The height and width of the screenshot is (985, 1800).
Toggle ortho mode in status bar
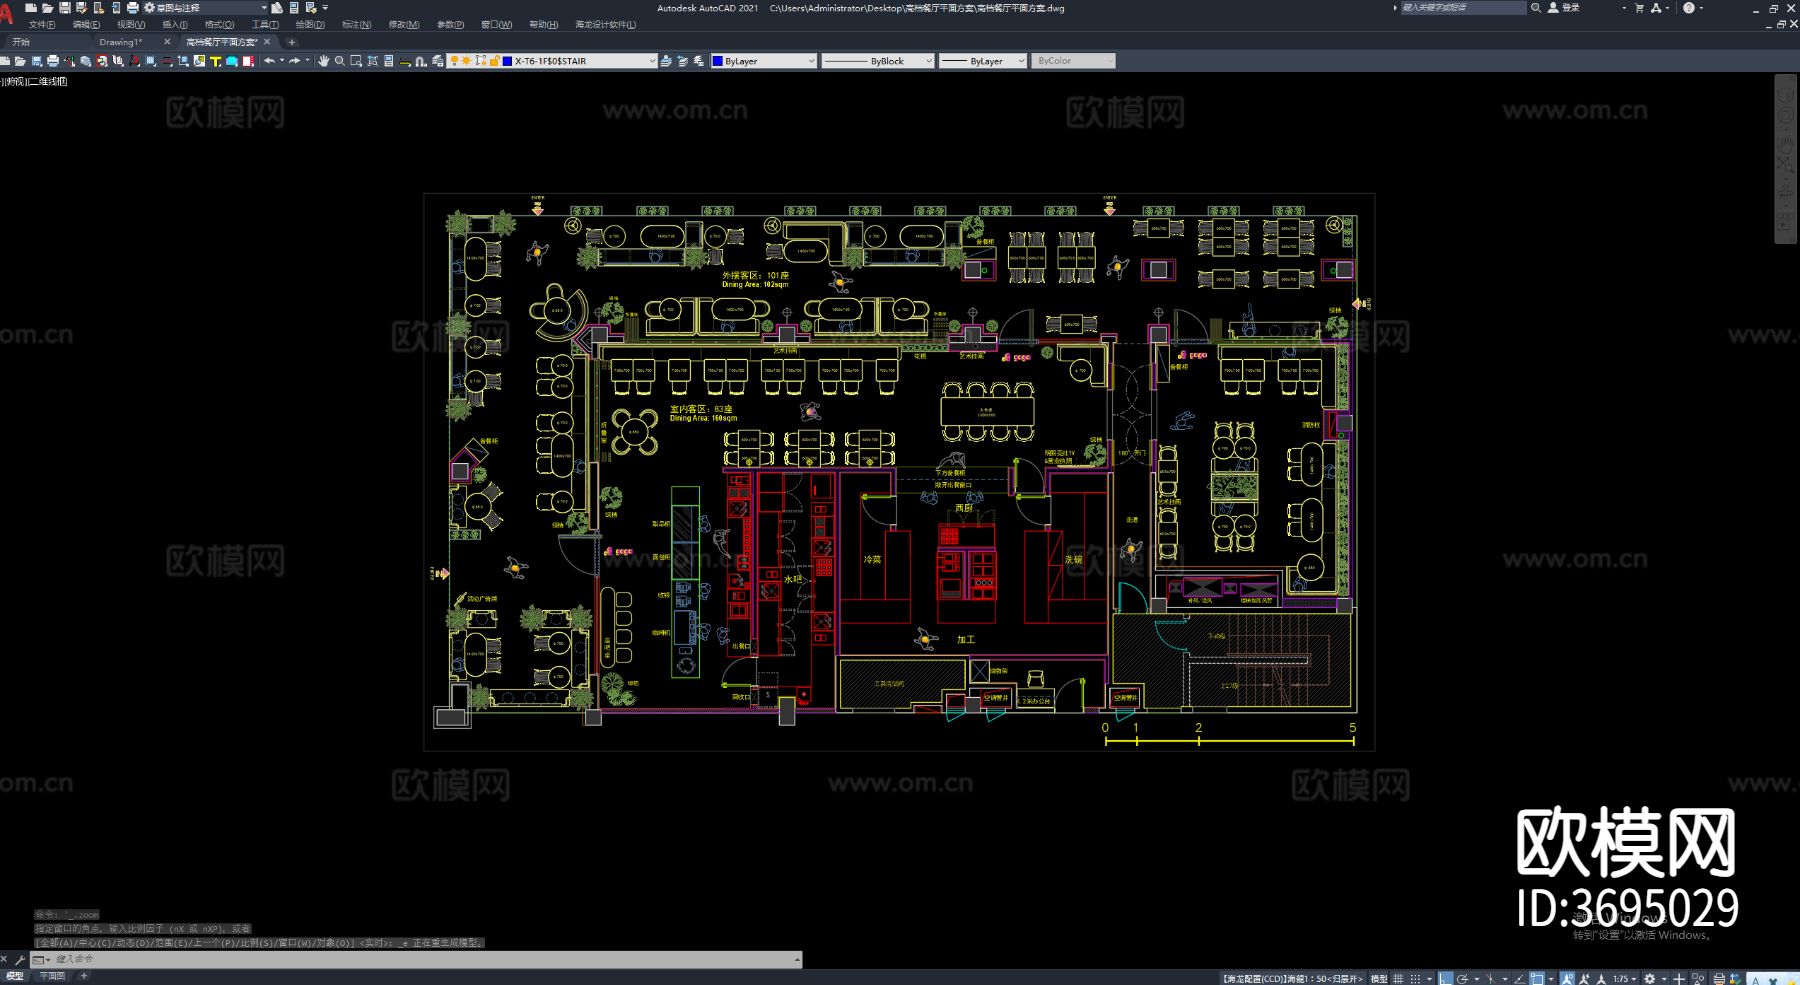(x=1445, y=978)
